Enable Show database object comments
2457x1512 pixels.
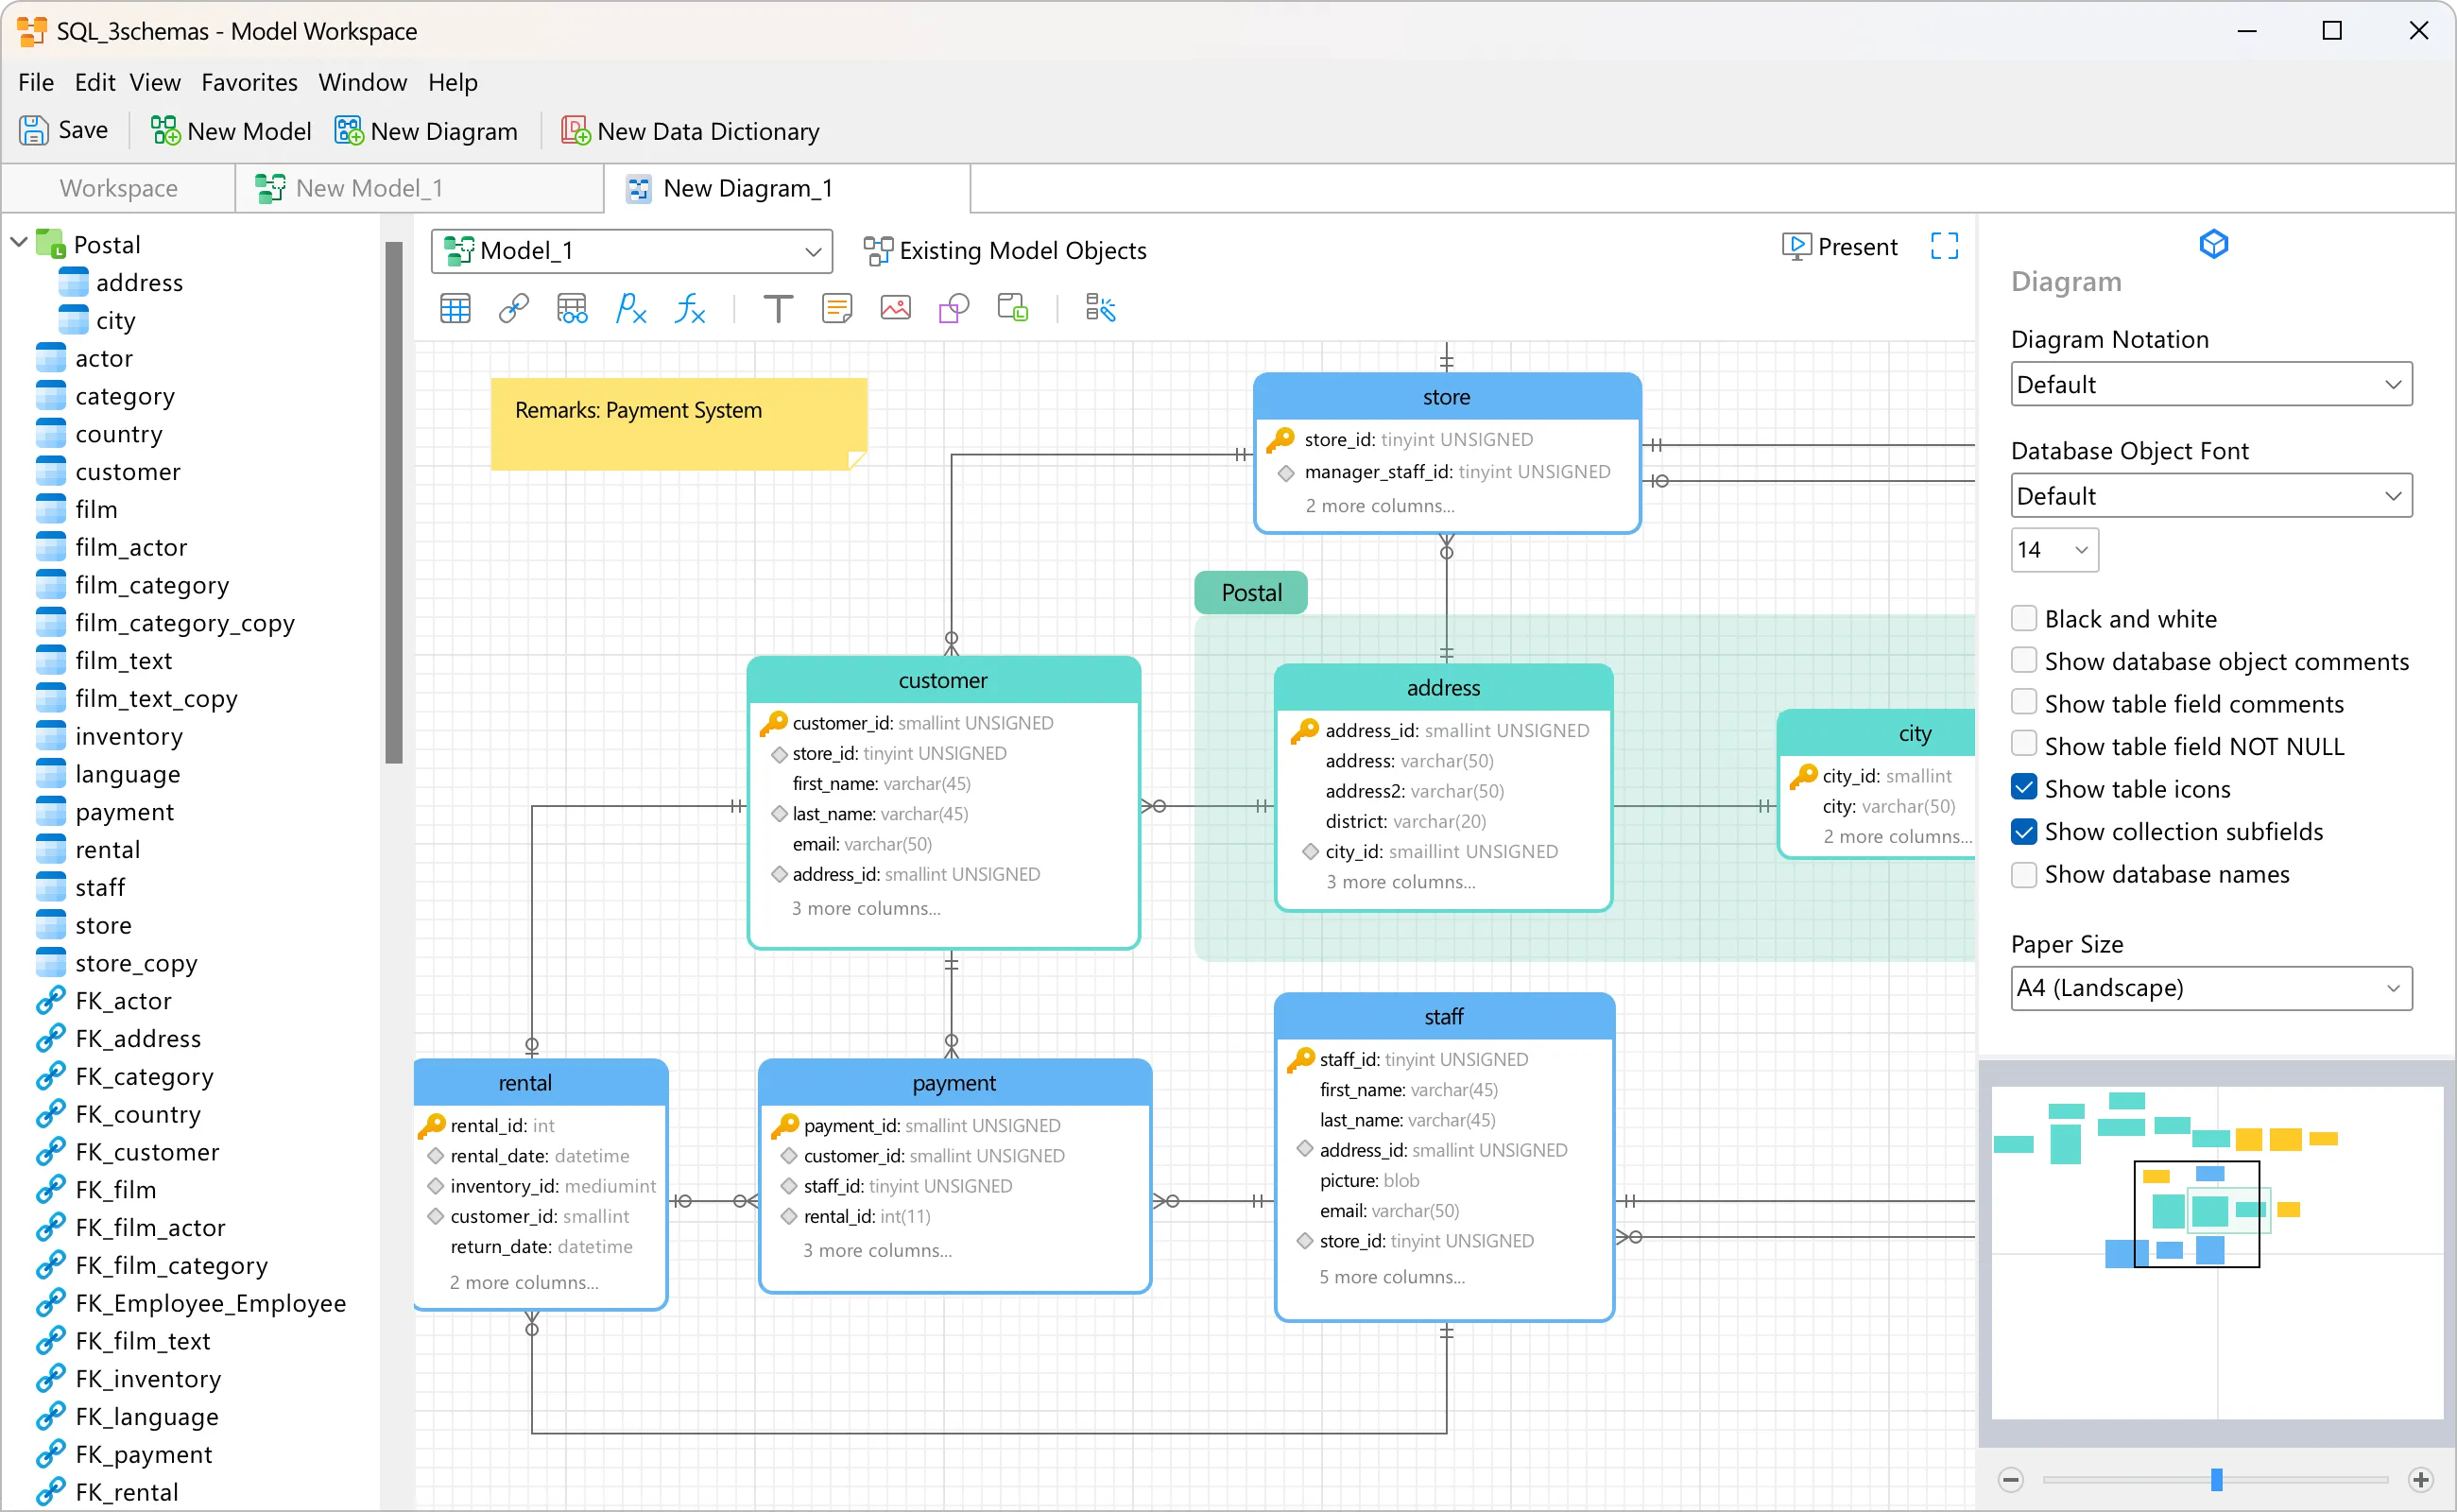[x=2024, y=661]
